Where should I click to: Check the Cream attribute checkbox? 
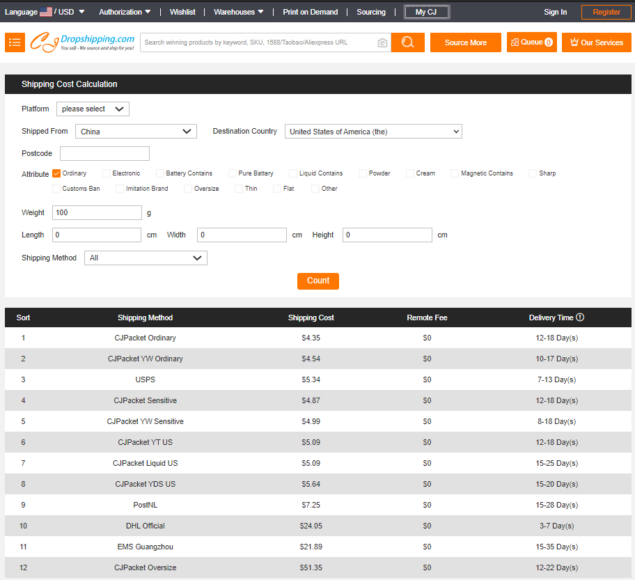click(410, 173)
